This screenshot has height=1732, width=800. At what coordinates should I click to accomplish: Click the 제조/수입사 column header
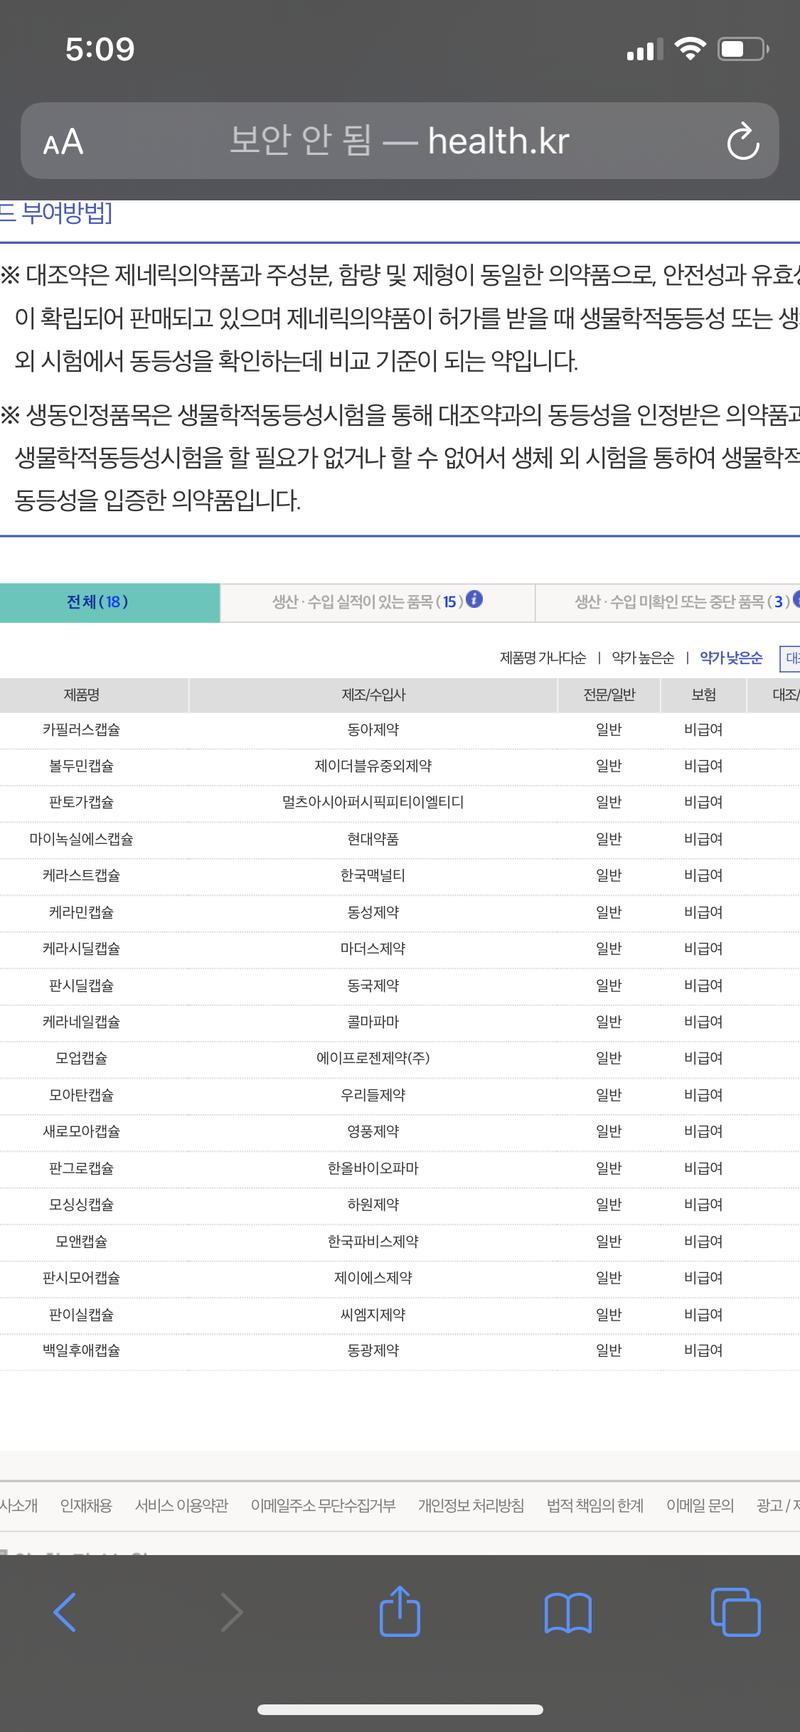[x=373, y=695]
